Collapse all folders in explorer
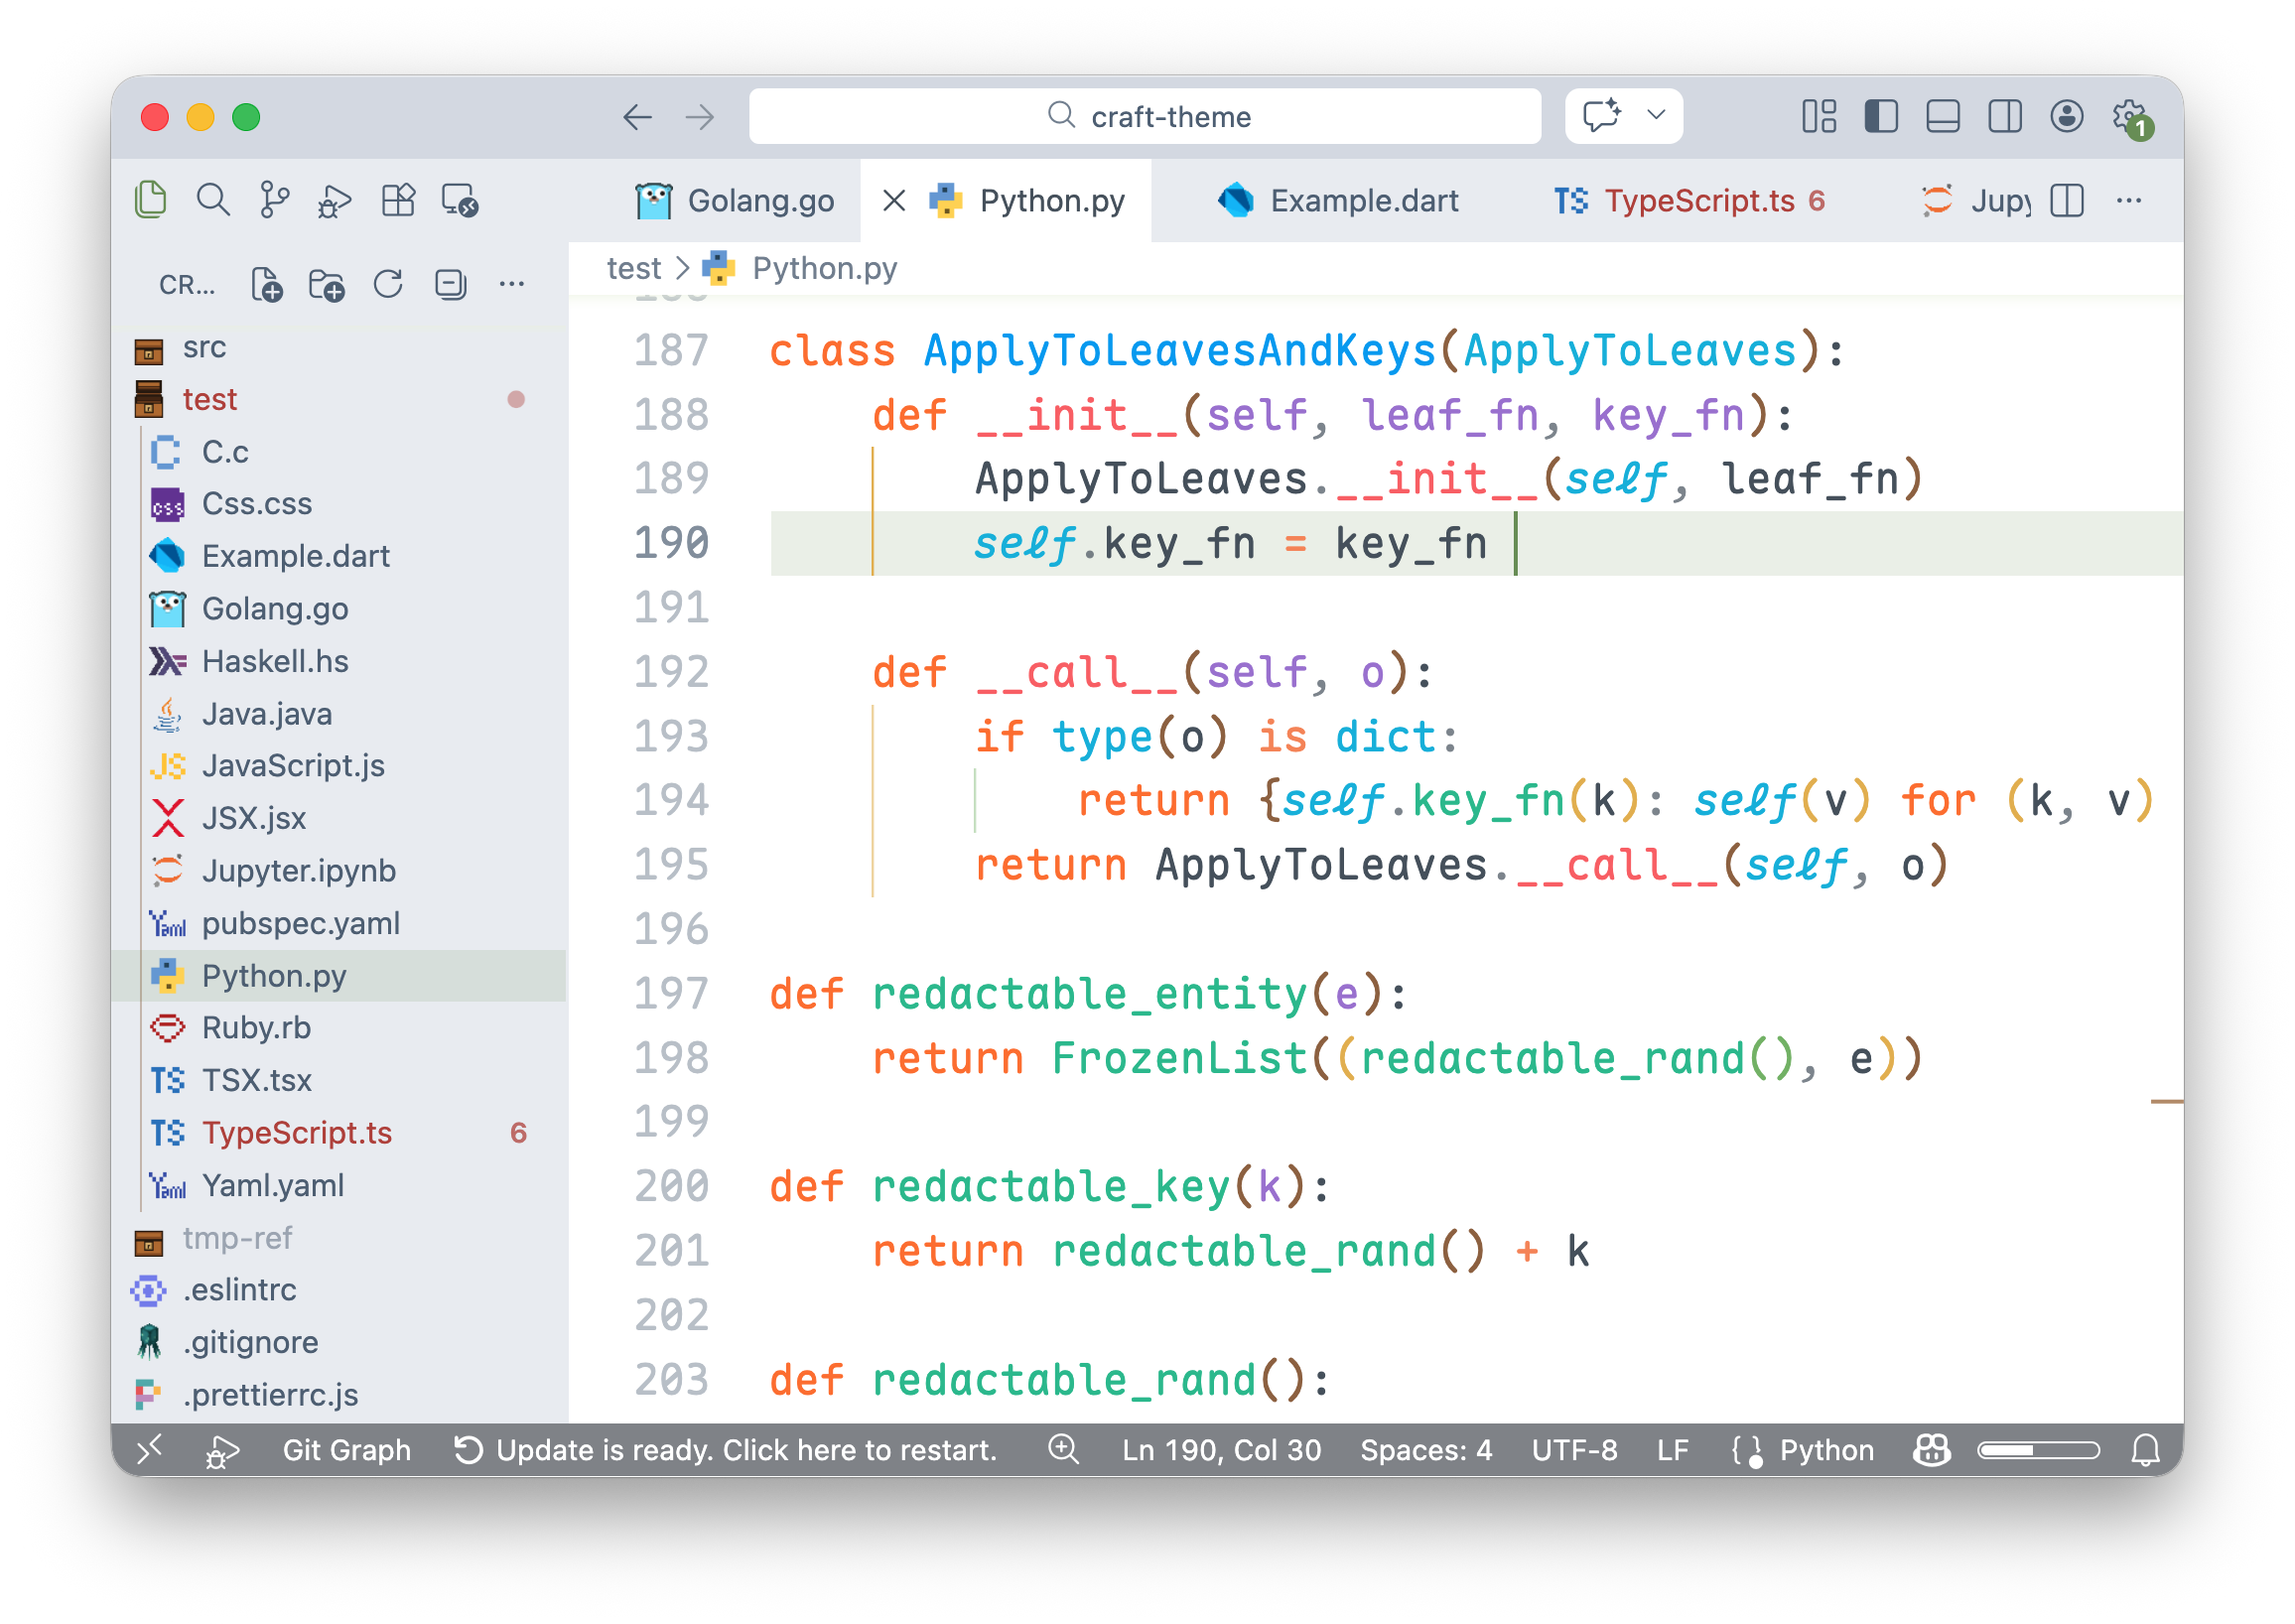This screenshot has height=1624, width=2295. pos(450,285)
